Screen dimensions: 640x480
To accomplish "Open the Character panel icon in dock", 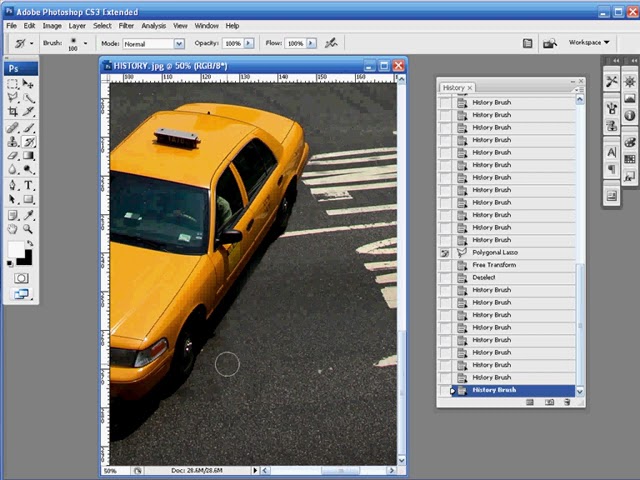I will coord(611,152).
